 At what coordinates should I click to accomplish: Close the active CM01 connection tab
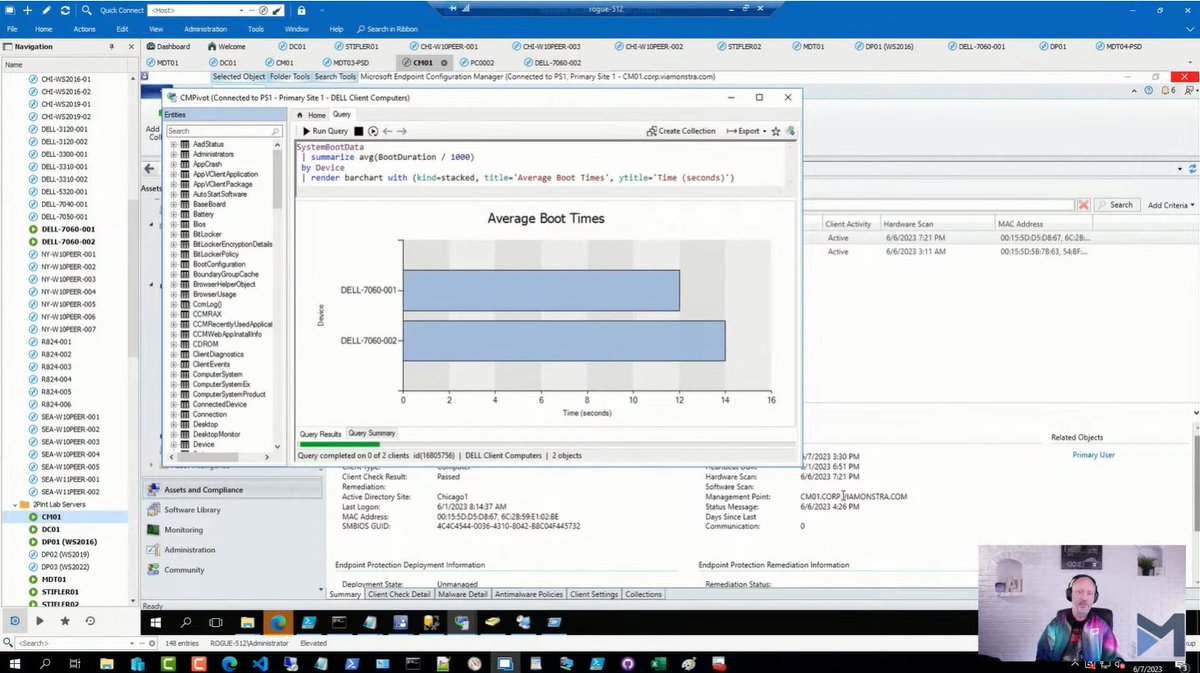pos(444,62)
